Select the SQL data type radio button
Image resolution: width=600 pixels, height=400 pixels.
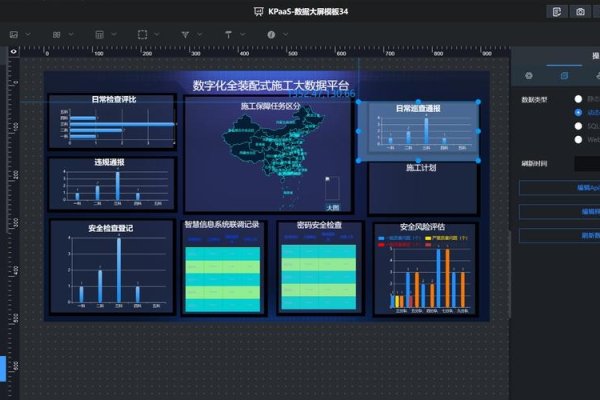(578, 126)
